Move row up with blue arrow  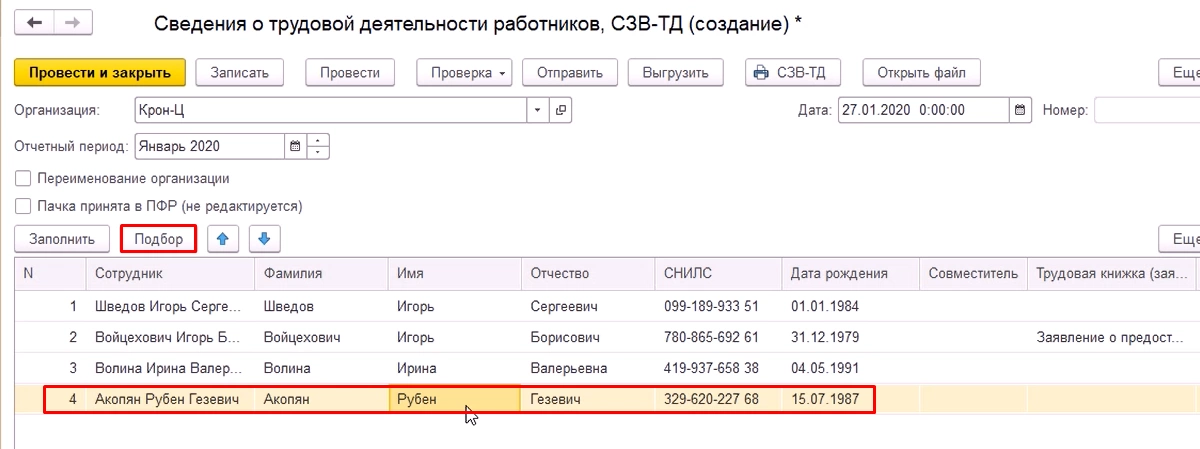click(223, 239)
